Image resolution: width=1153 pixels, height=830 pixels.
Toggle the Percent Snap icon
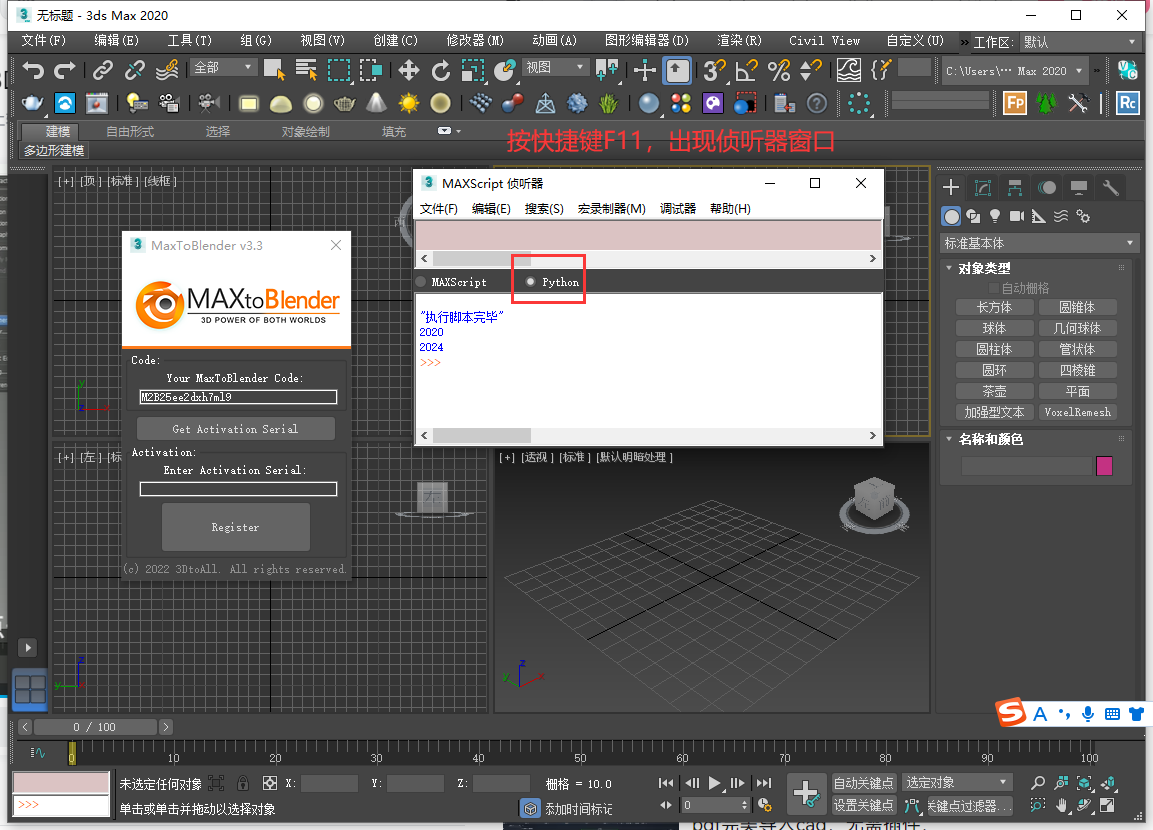click(778, 71)
